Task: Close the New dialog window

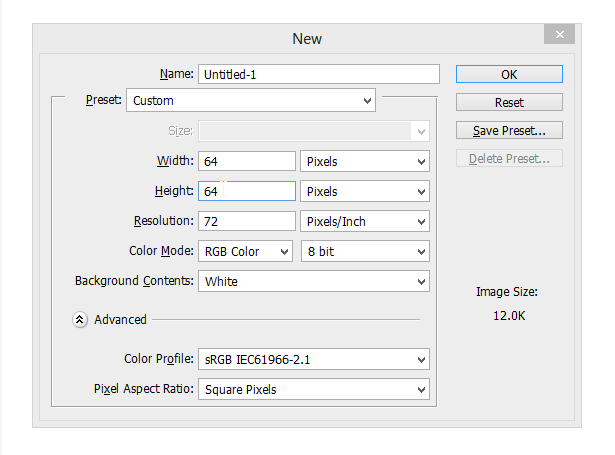Action: click(558, 35)
